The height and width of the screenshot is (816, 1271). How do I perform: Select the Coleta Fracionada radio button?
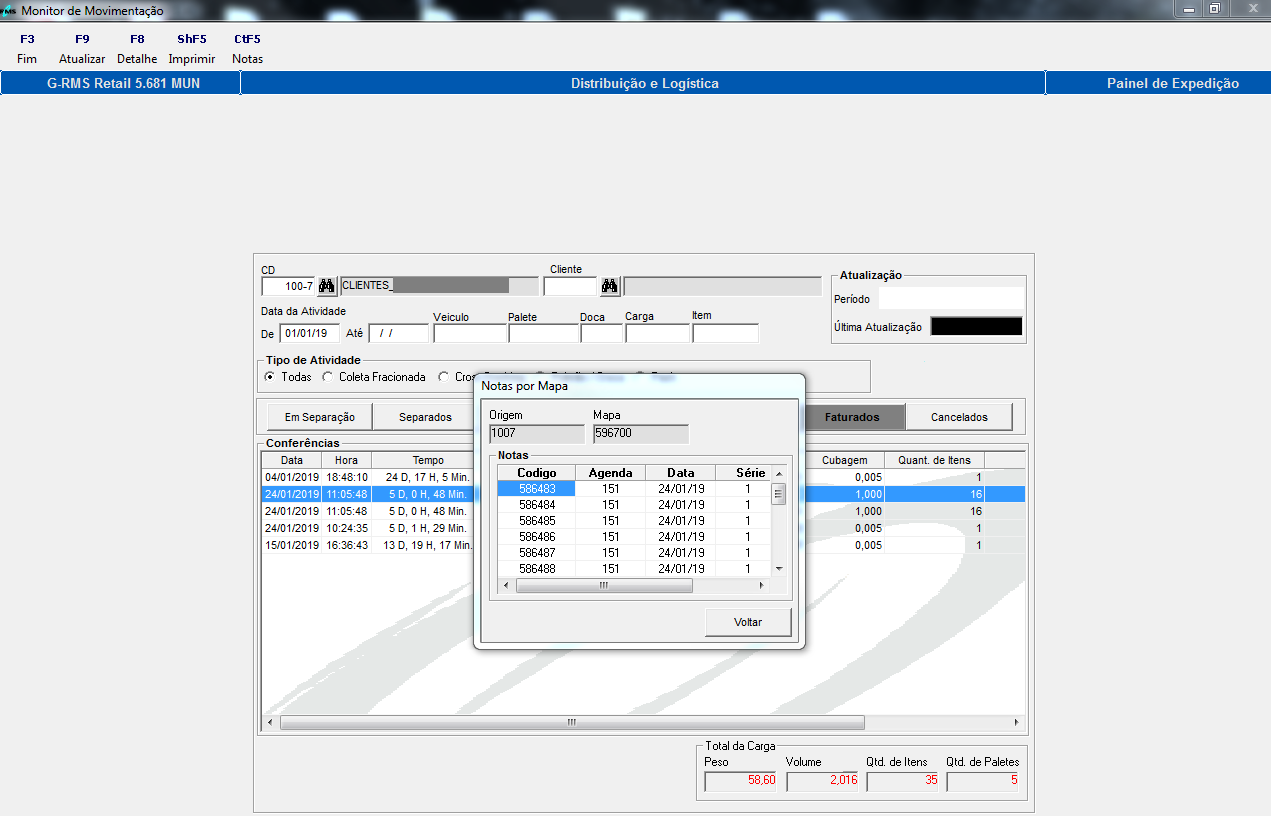tap(327, 377)
